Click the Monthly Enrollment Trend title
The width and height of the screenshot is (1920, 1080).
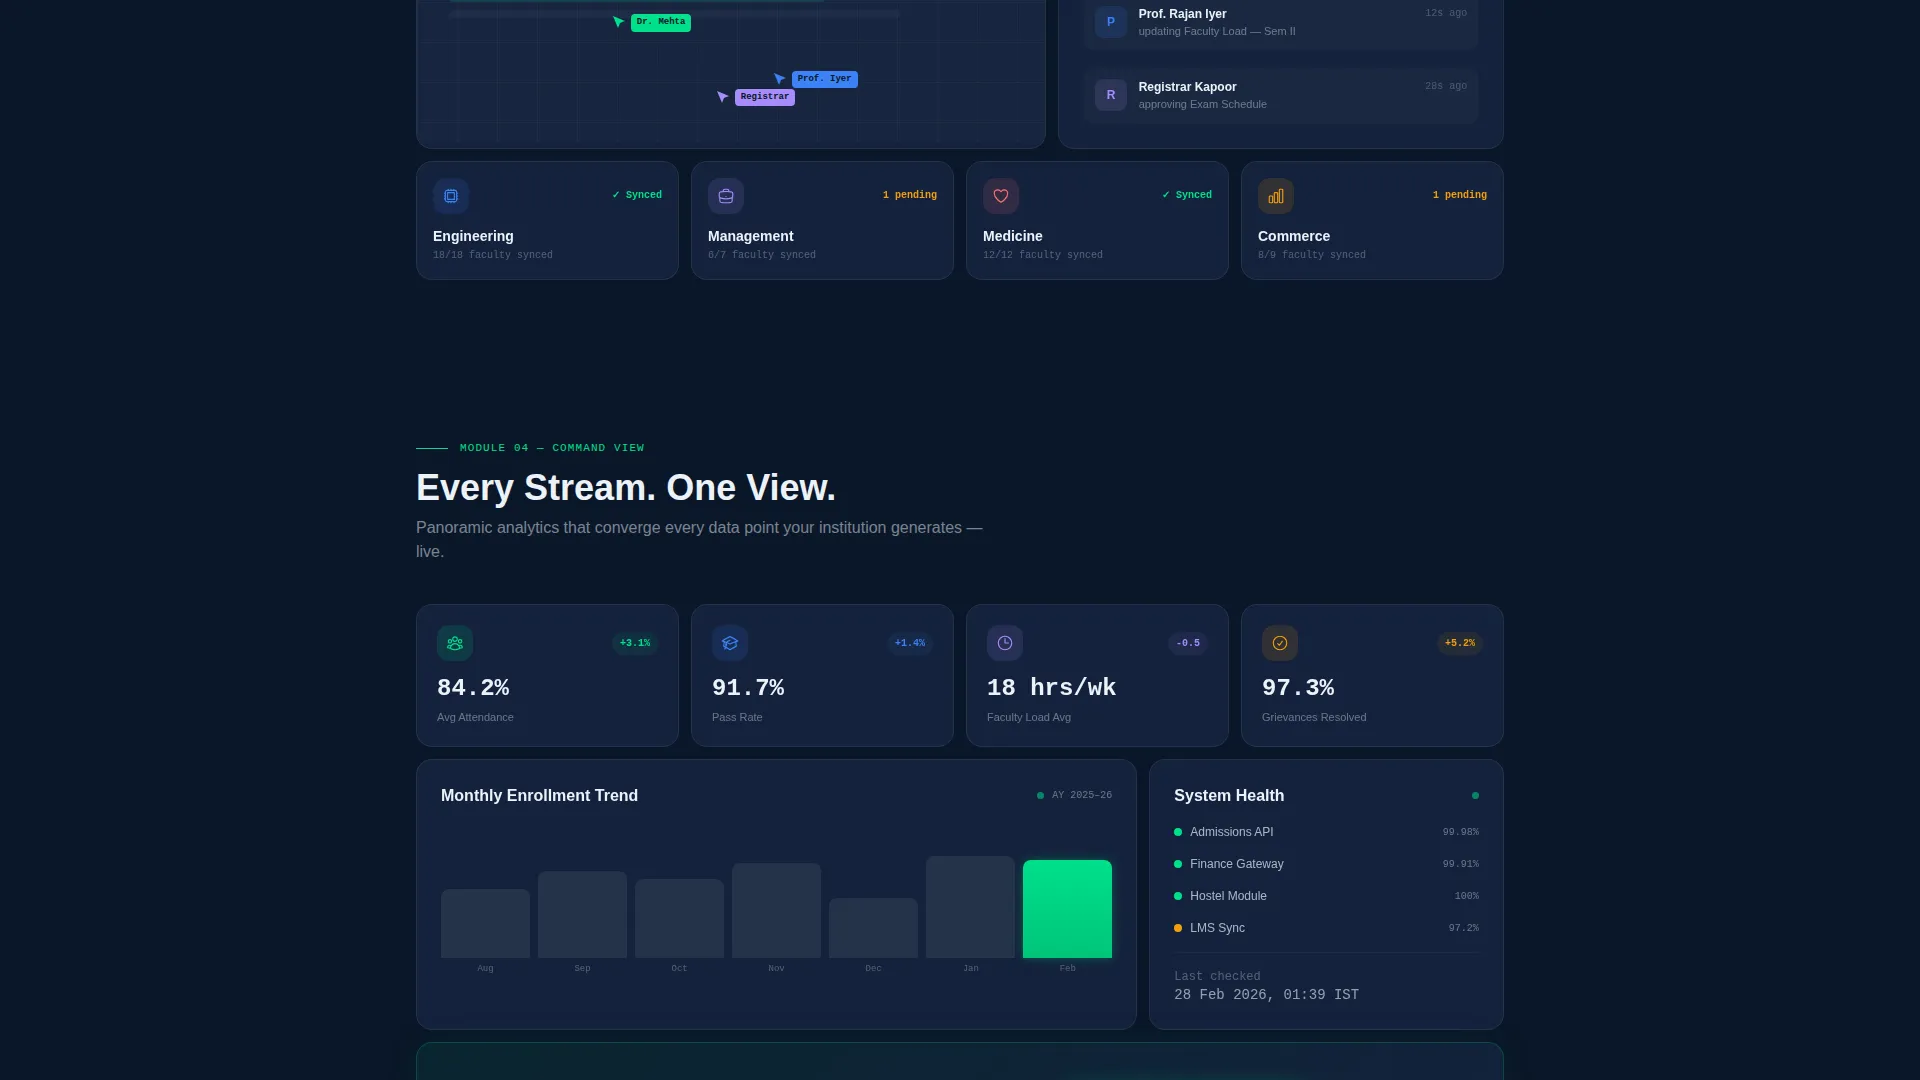pos(539,796)
